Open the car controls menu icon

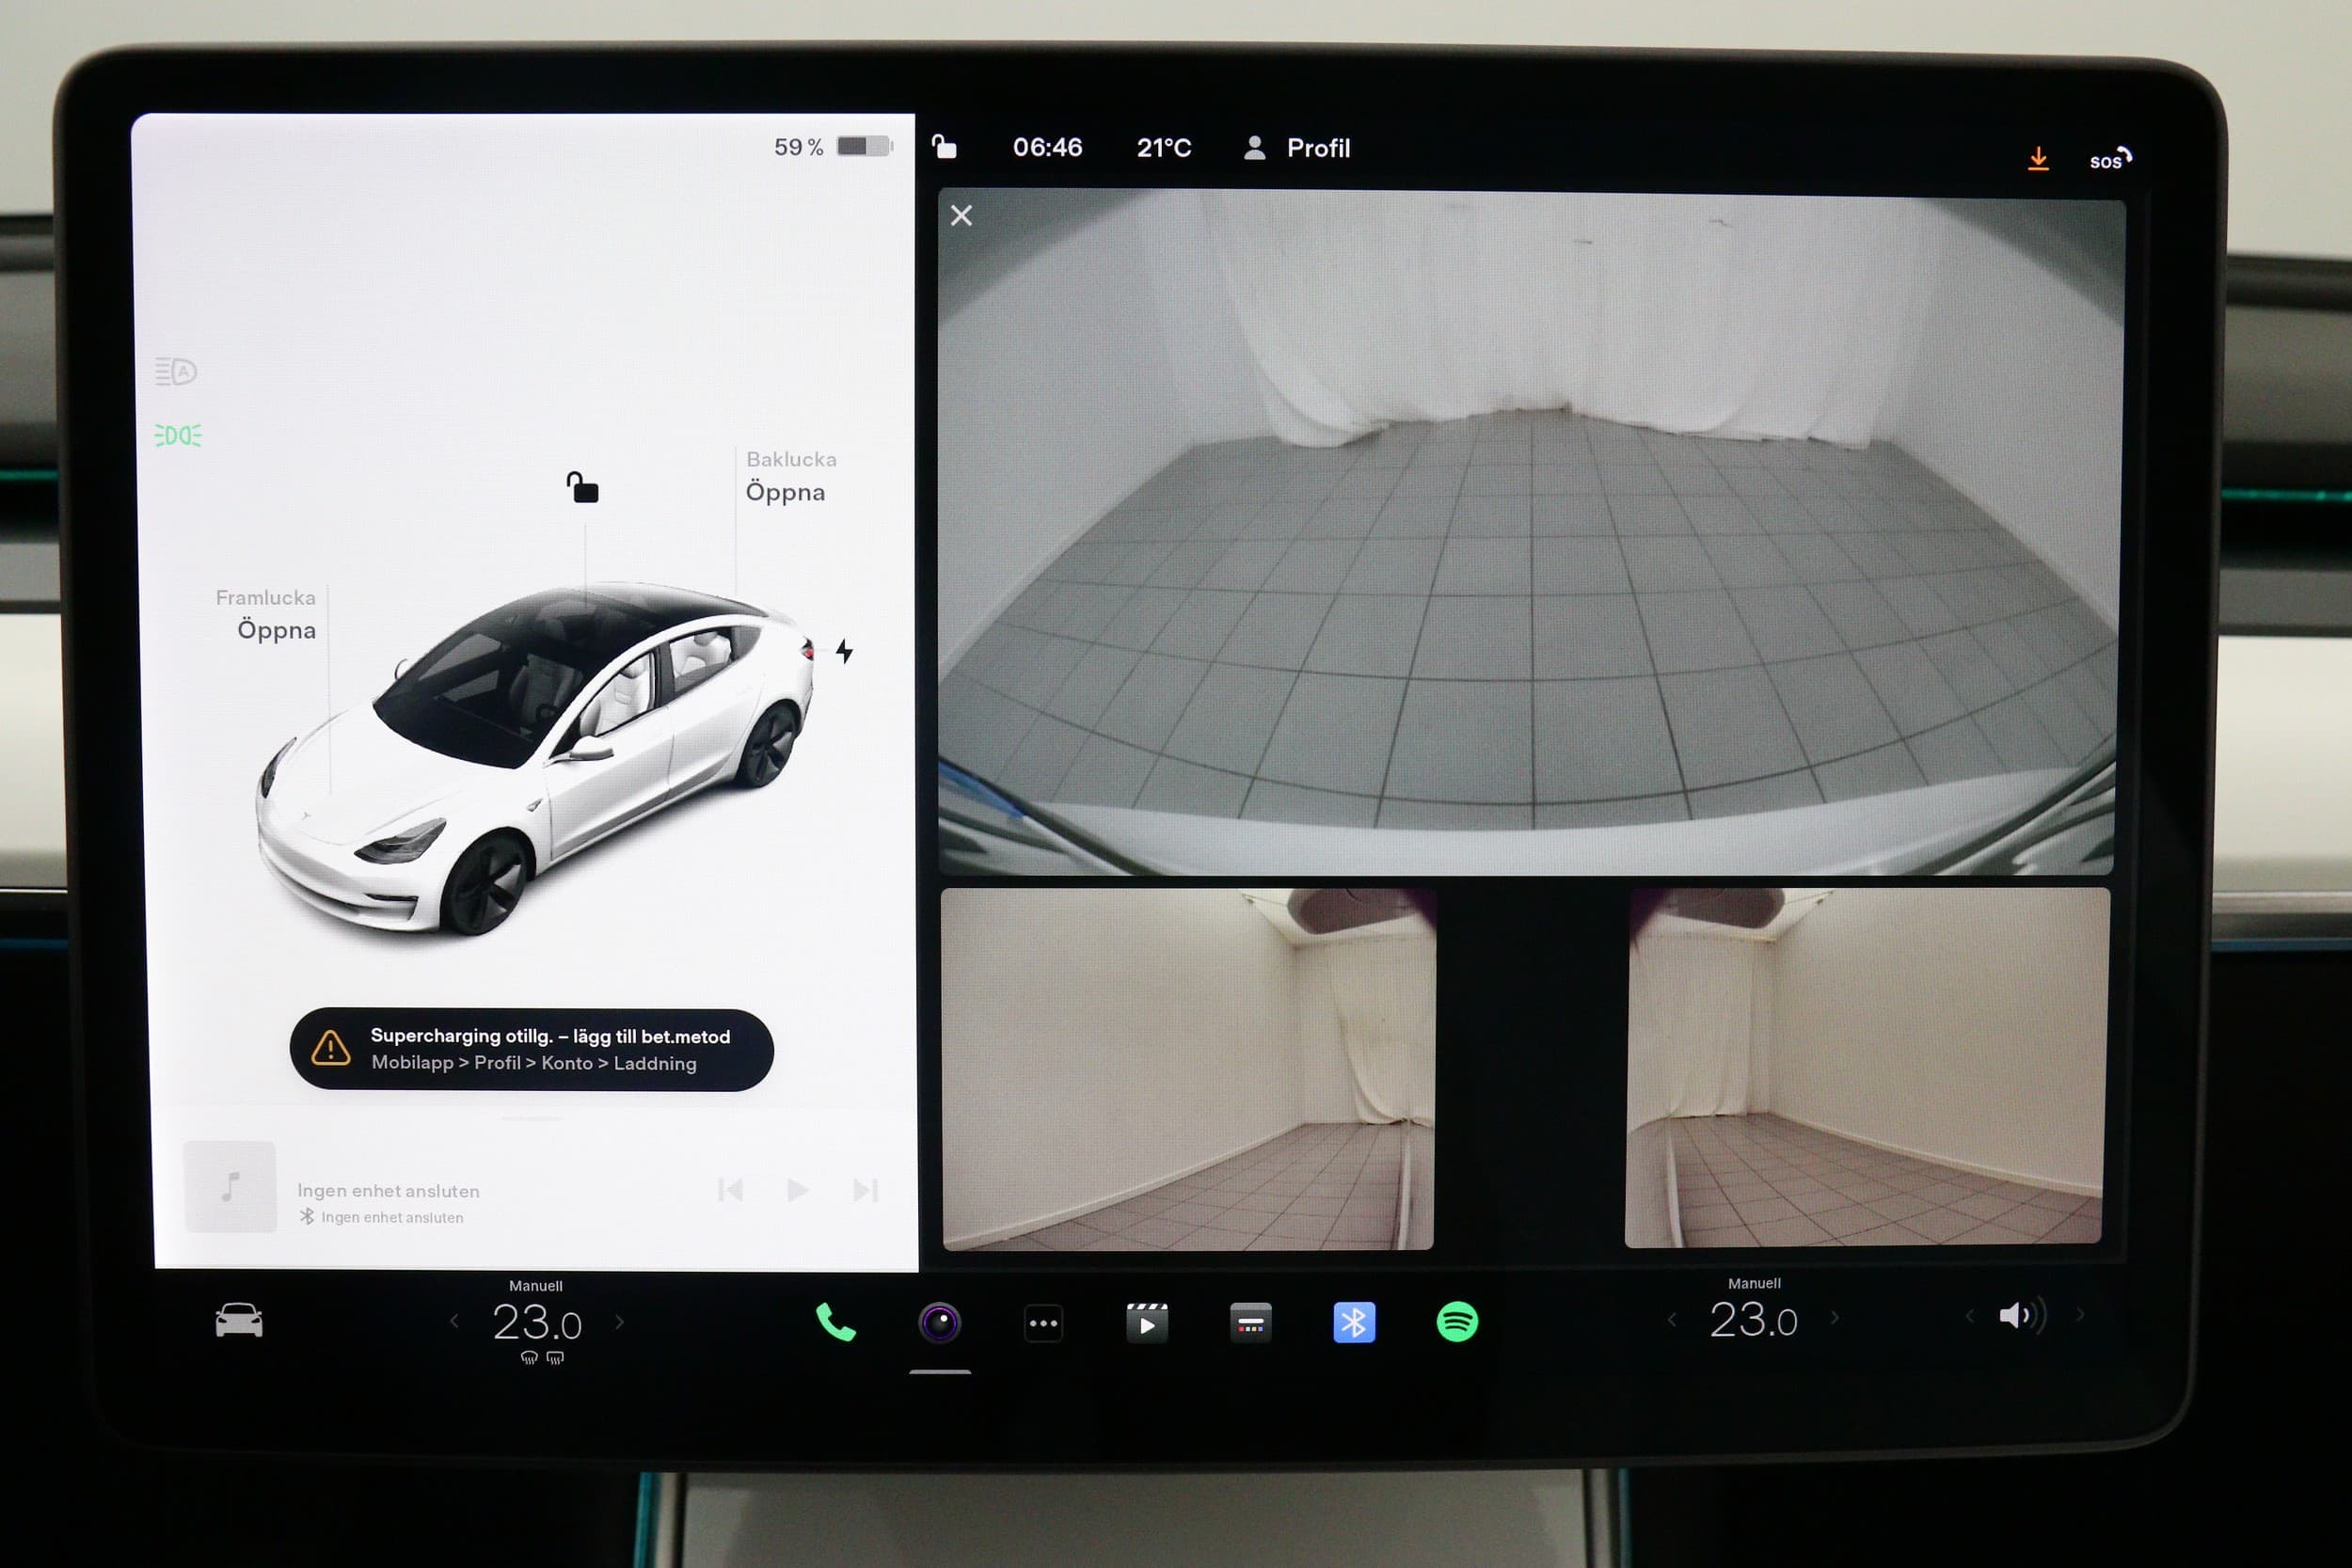(239, 1320)
